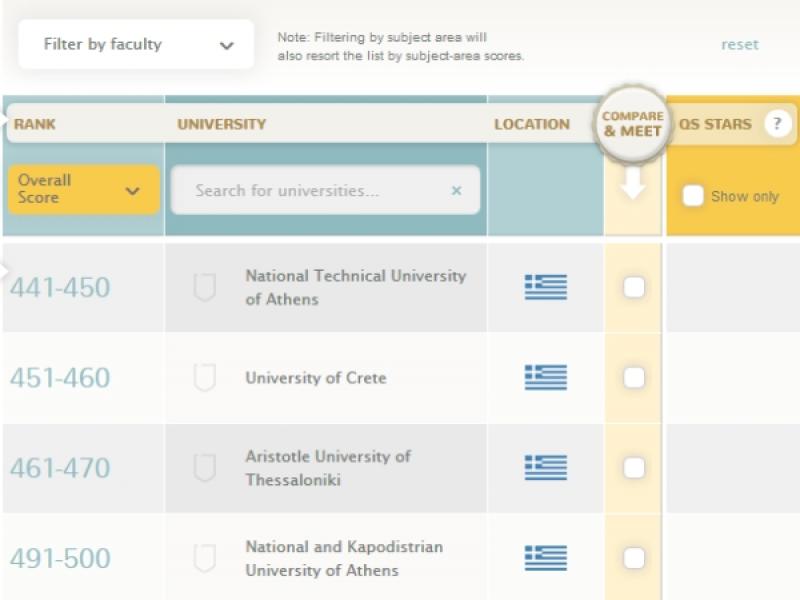
Task: Click the shield logo beside Aristotle University of Thessaloniki
Action: pos(204,468)
